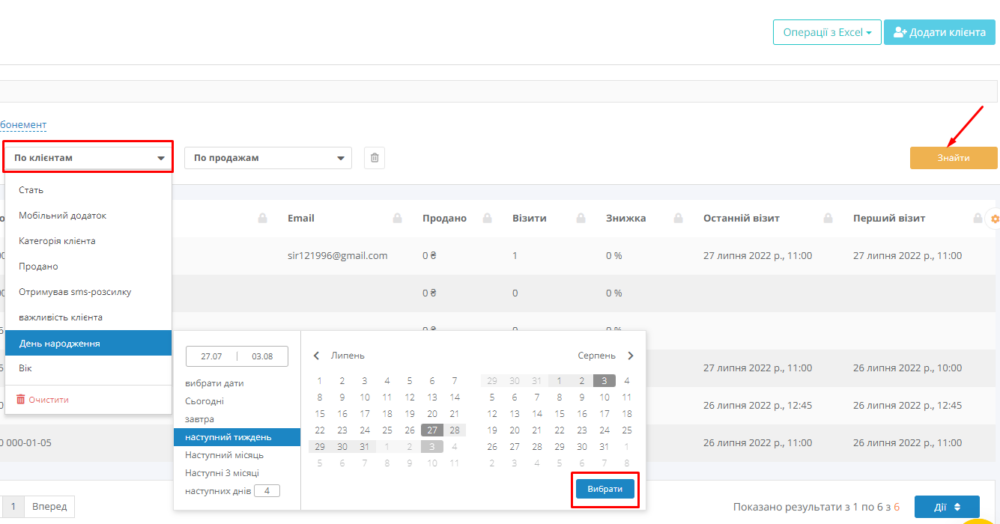Open the По продажам filter dropdown

pos(267,158)
